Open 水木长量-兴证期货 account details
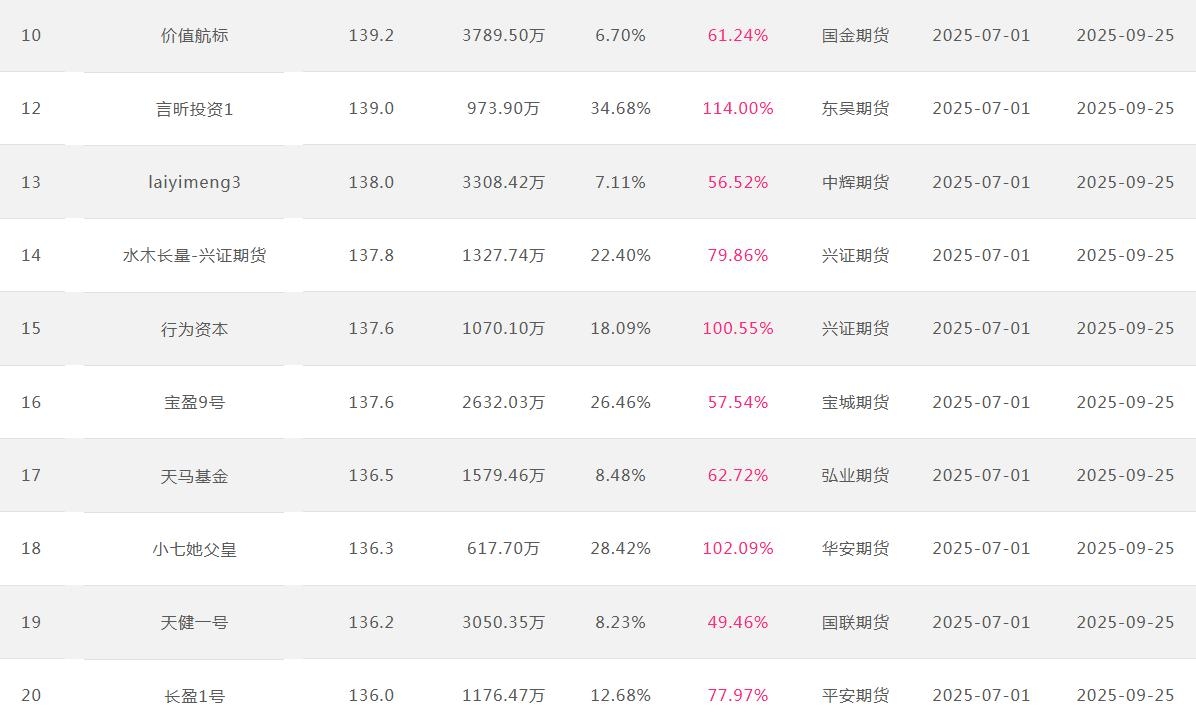Screen dimensions: 1196x727 (194, 256)
